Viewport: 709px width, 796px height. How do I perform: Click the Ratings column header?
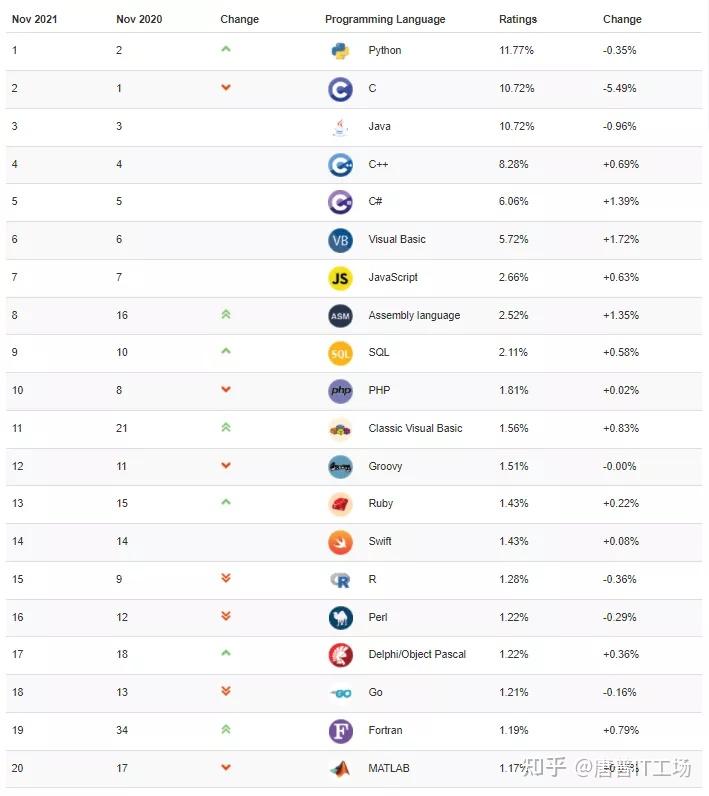pyautogui.click(x=518, y=19)
